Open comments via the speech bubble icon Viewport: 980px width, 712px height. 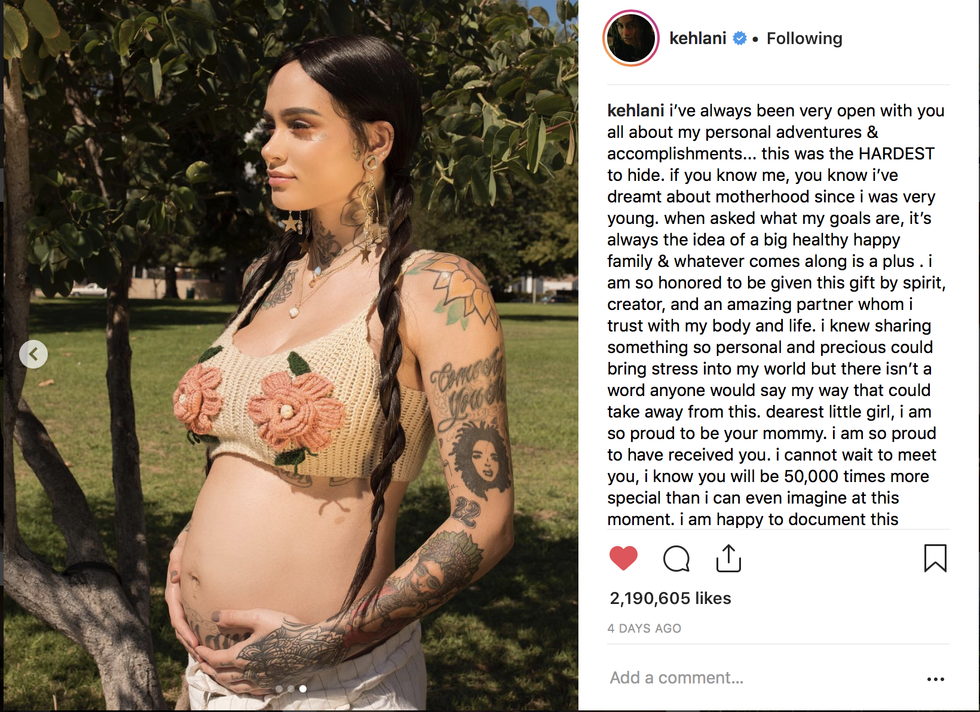(676, 559)
